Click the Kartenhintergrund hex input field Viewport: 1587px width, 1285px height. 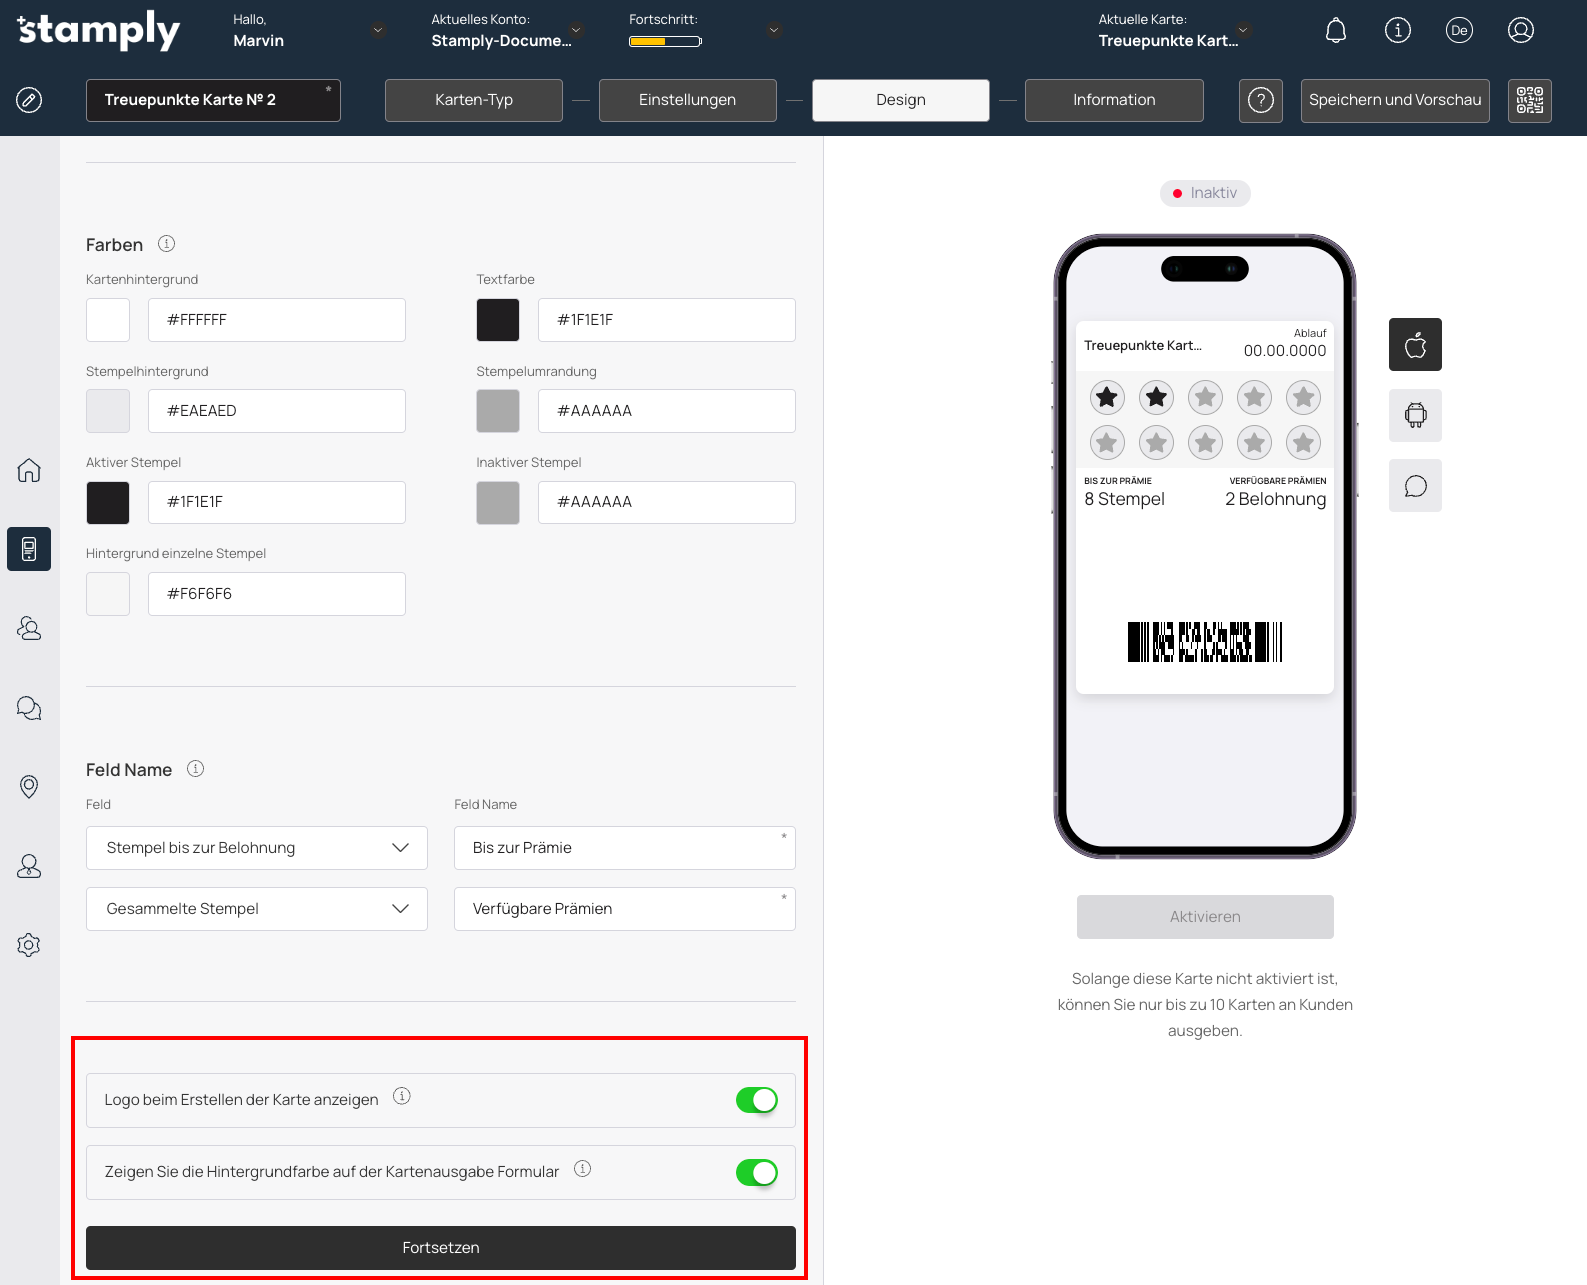point(277,320)
